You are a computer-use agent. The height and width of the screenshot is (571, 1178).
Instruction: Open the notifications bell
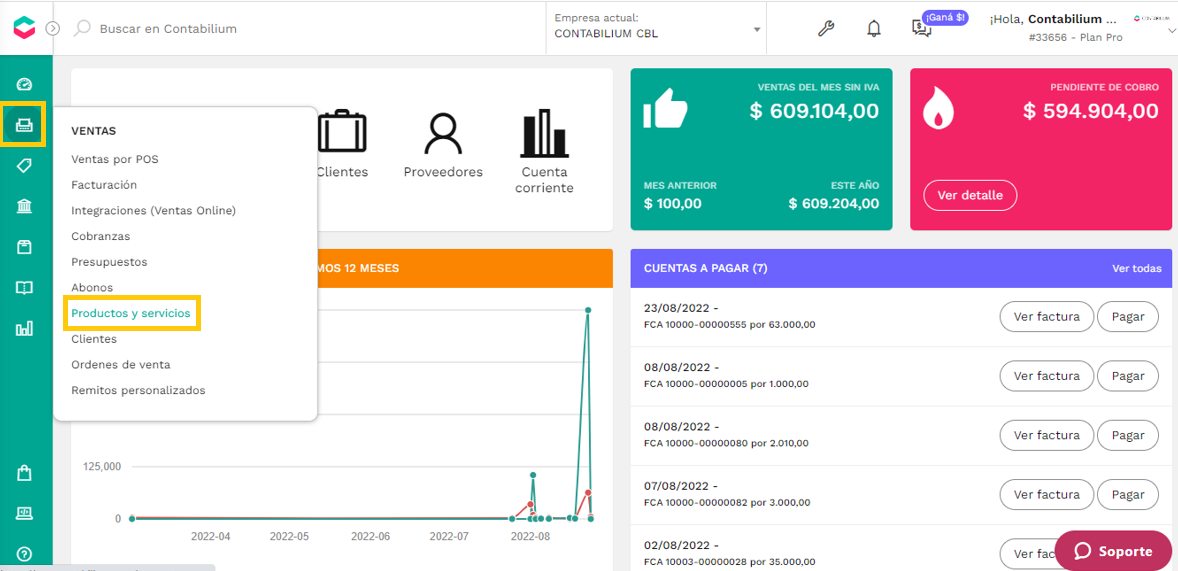pyautogui.click(x=874, y=29)
